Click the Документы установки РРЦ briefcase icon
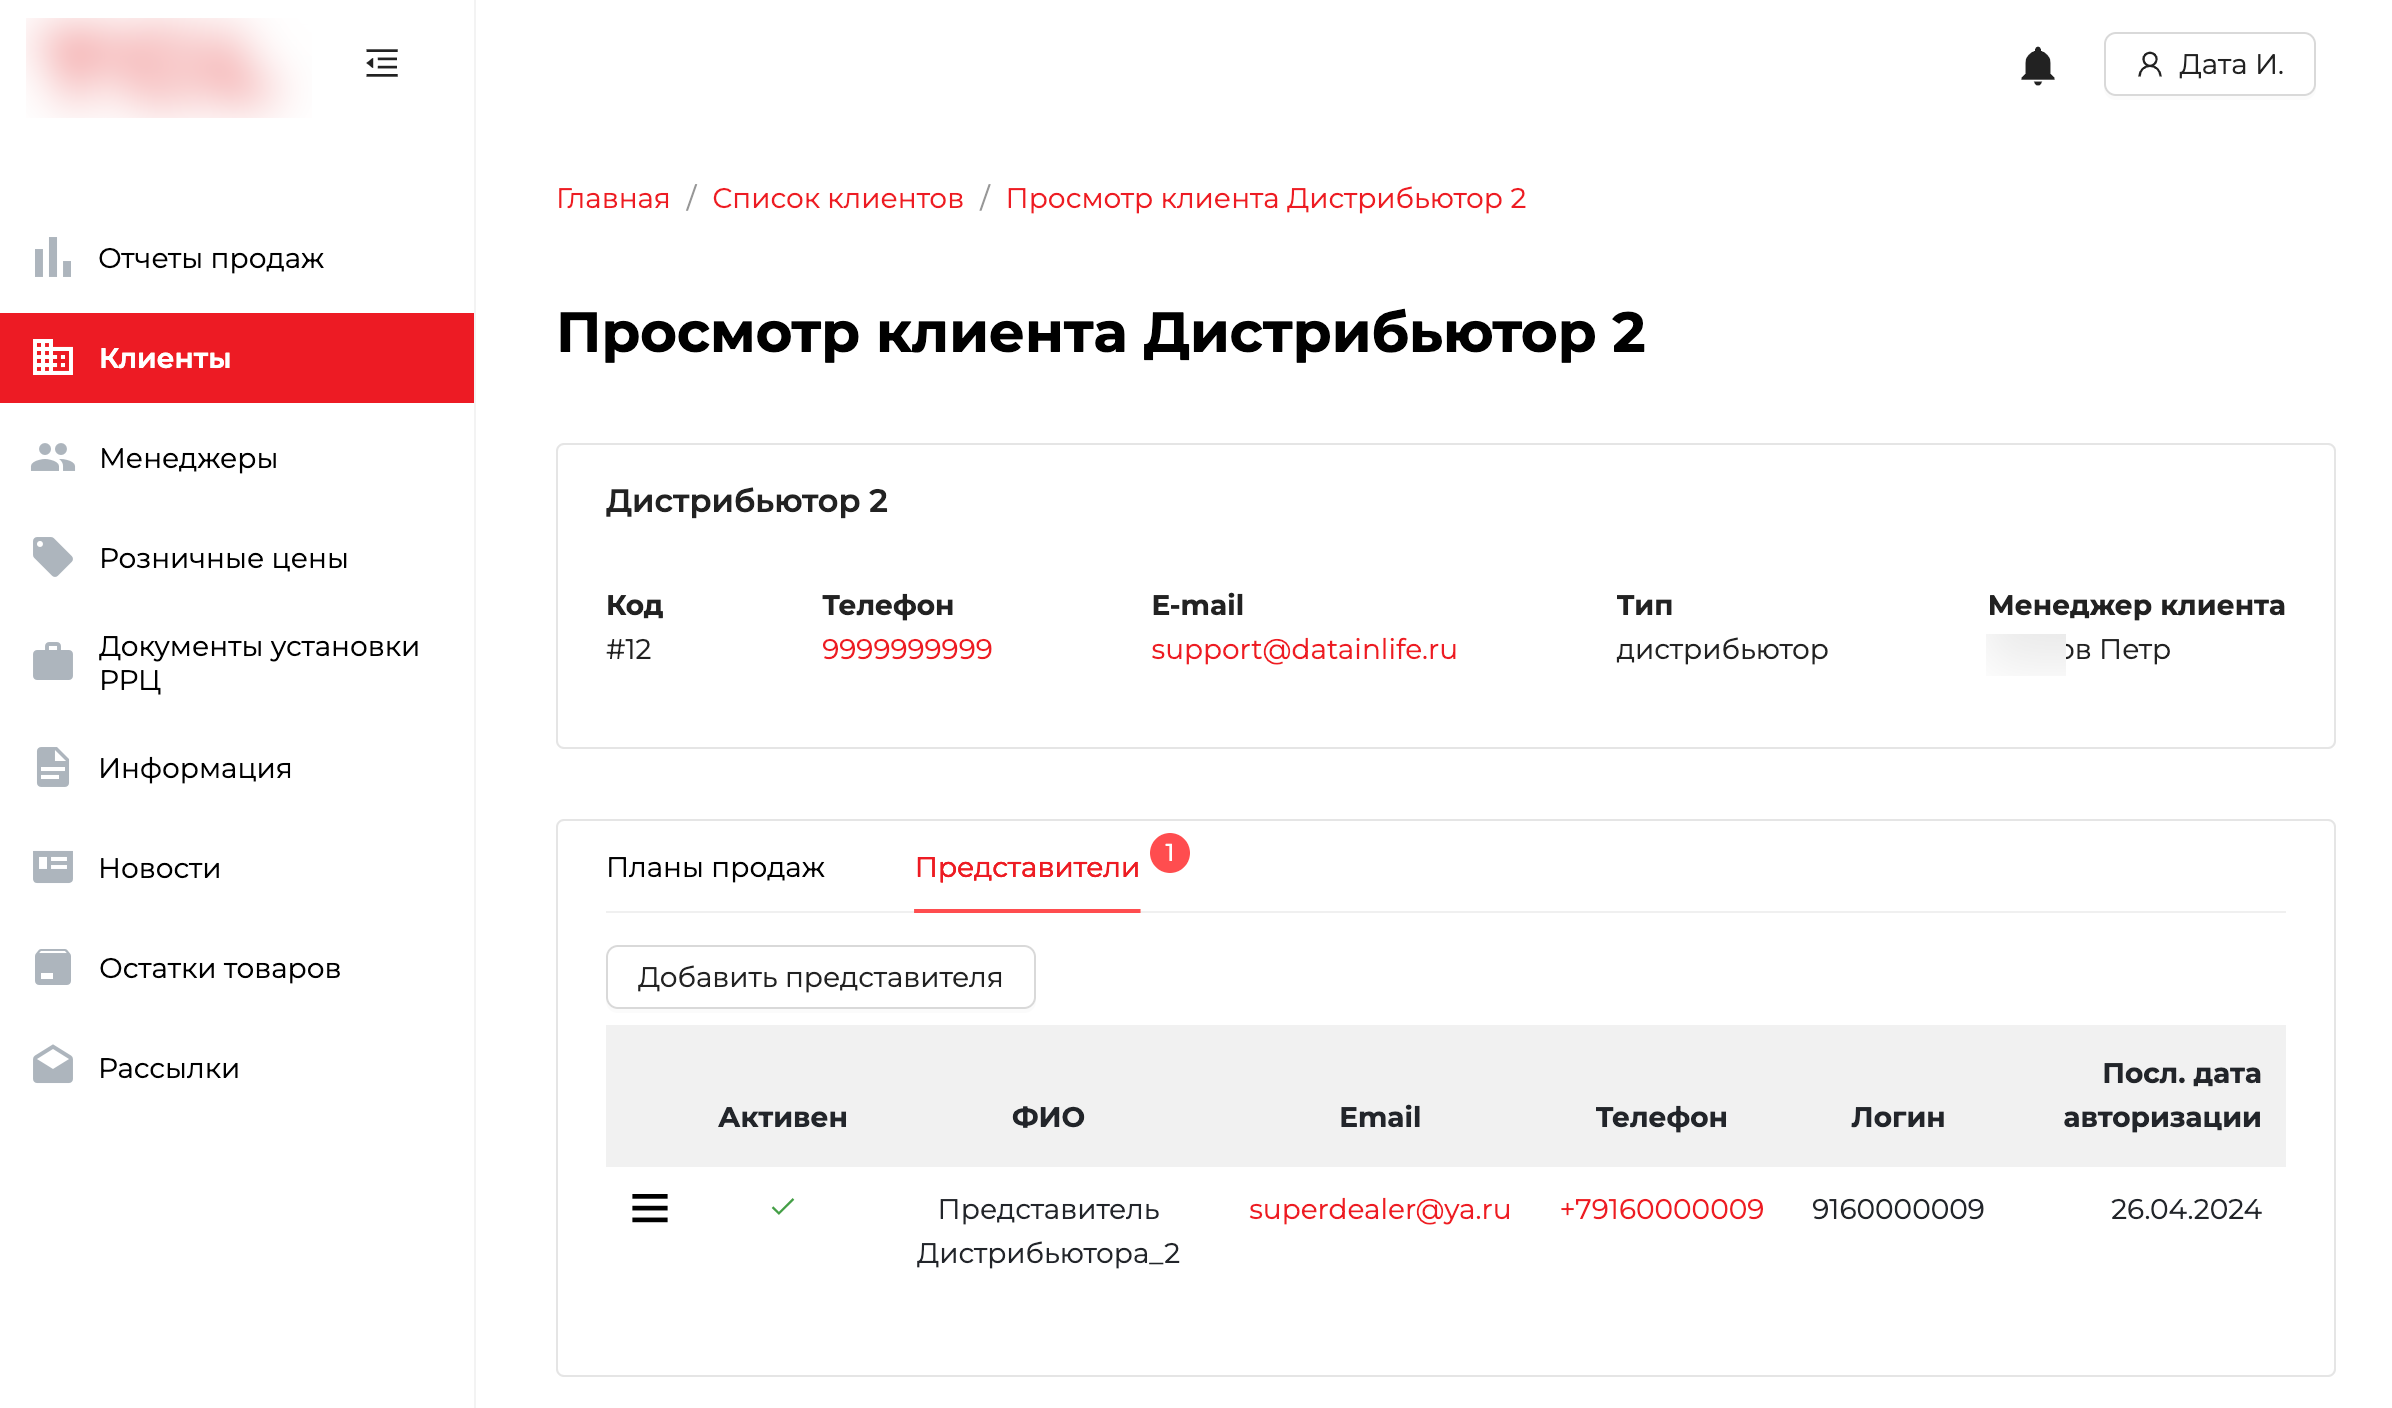 [x=52, y=662]
